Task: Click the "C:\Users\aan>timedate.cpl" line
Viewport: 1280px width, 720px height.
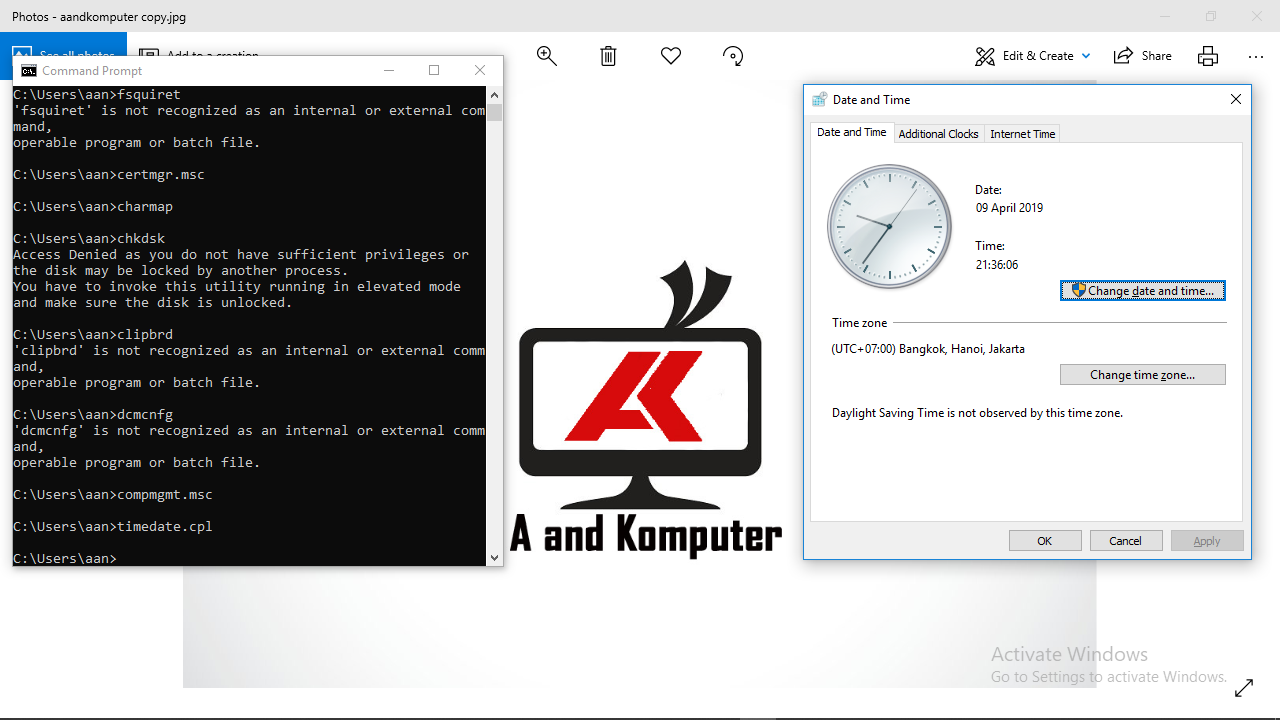Action: 113,526
